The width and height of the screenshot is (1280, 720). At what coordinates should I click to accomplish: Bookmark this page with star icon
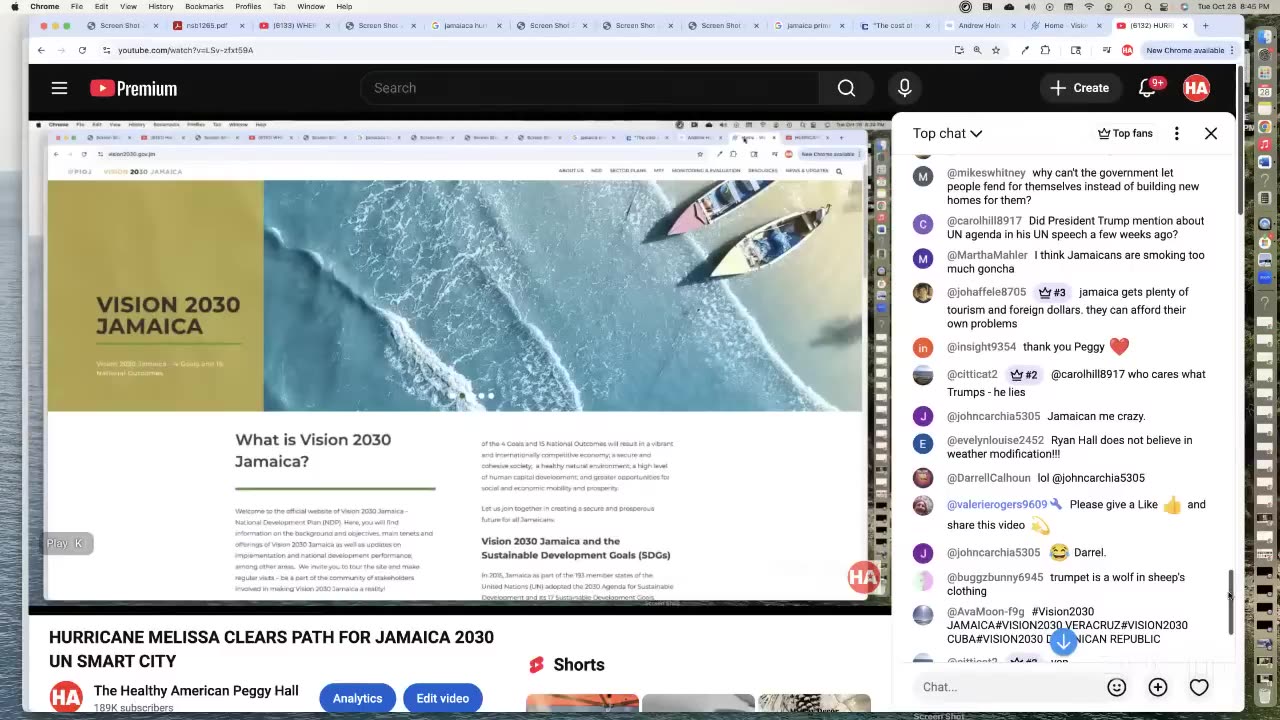[995, 50]
